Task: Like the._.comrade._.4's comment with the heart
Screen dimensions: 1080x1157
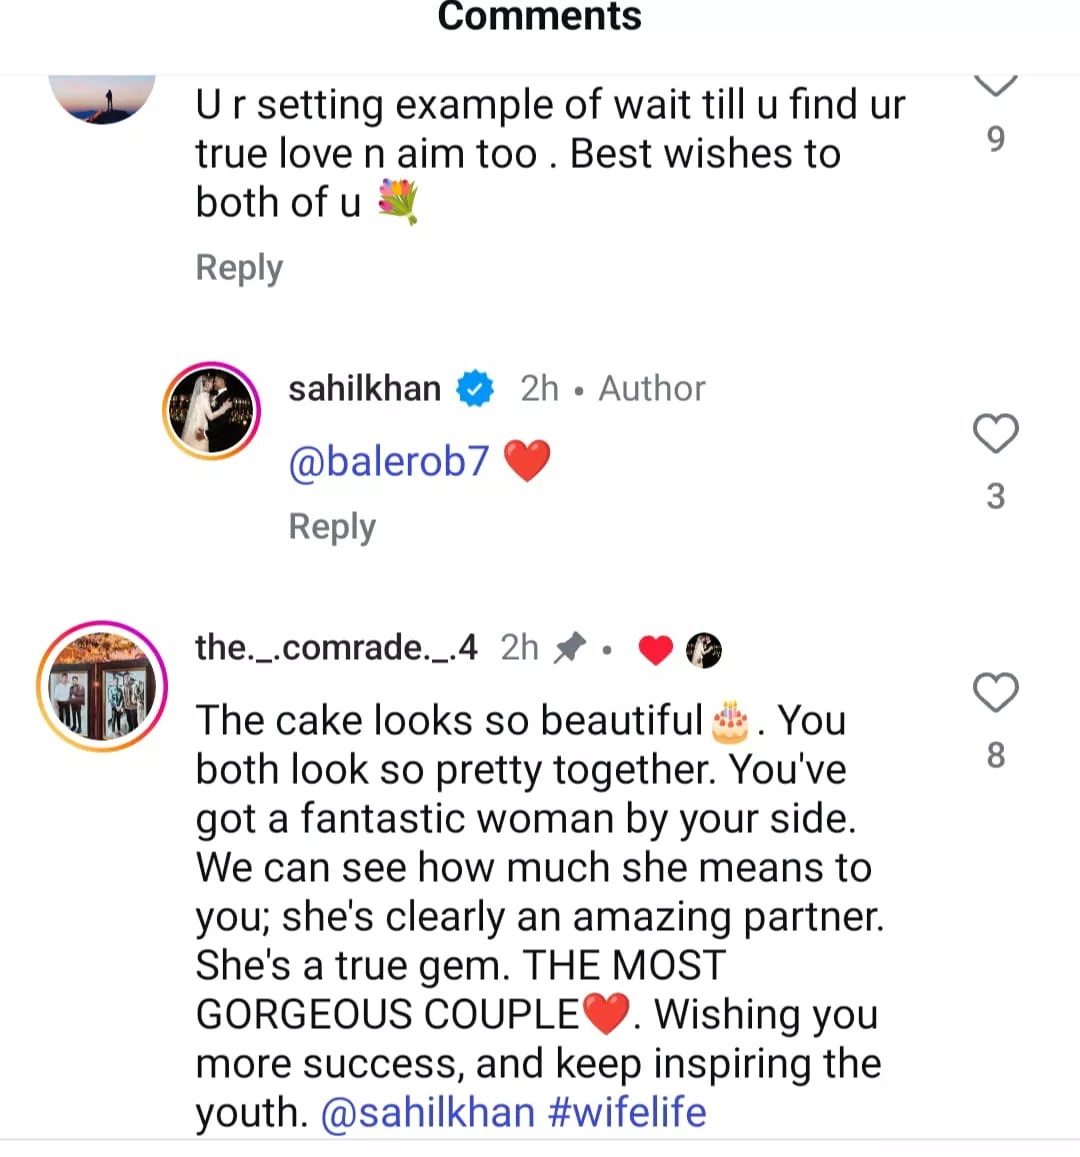Action: [995, 693]
